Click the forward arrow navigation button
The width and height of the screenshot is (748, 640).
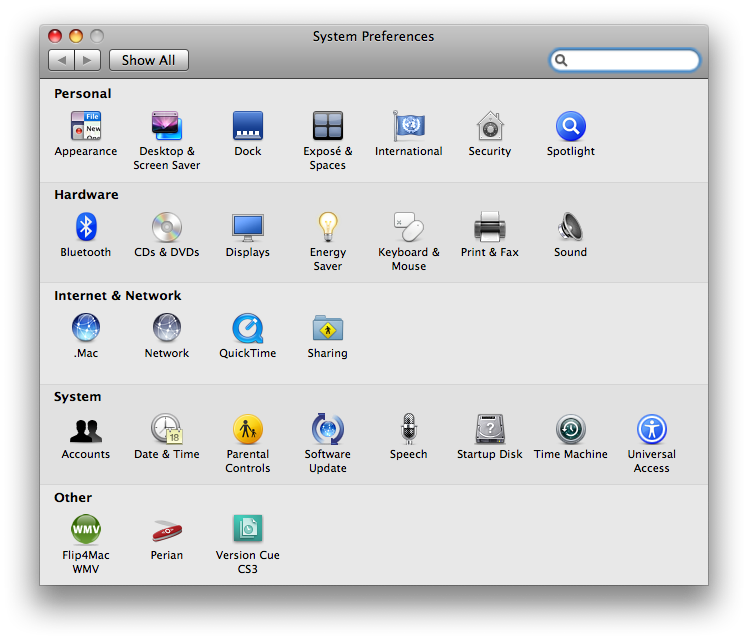(87, 60)
